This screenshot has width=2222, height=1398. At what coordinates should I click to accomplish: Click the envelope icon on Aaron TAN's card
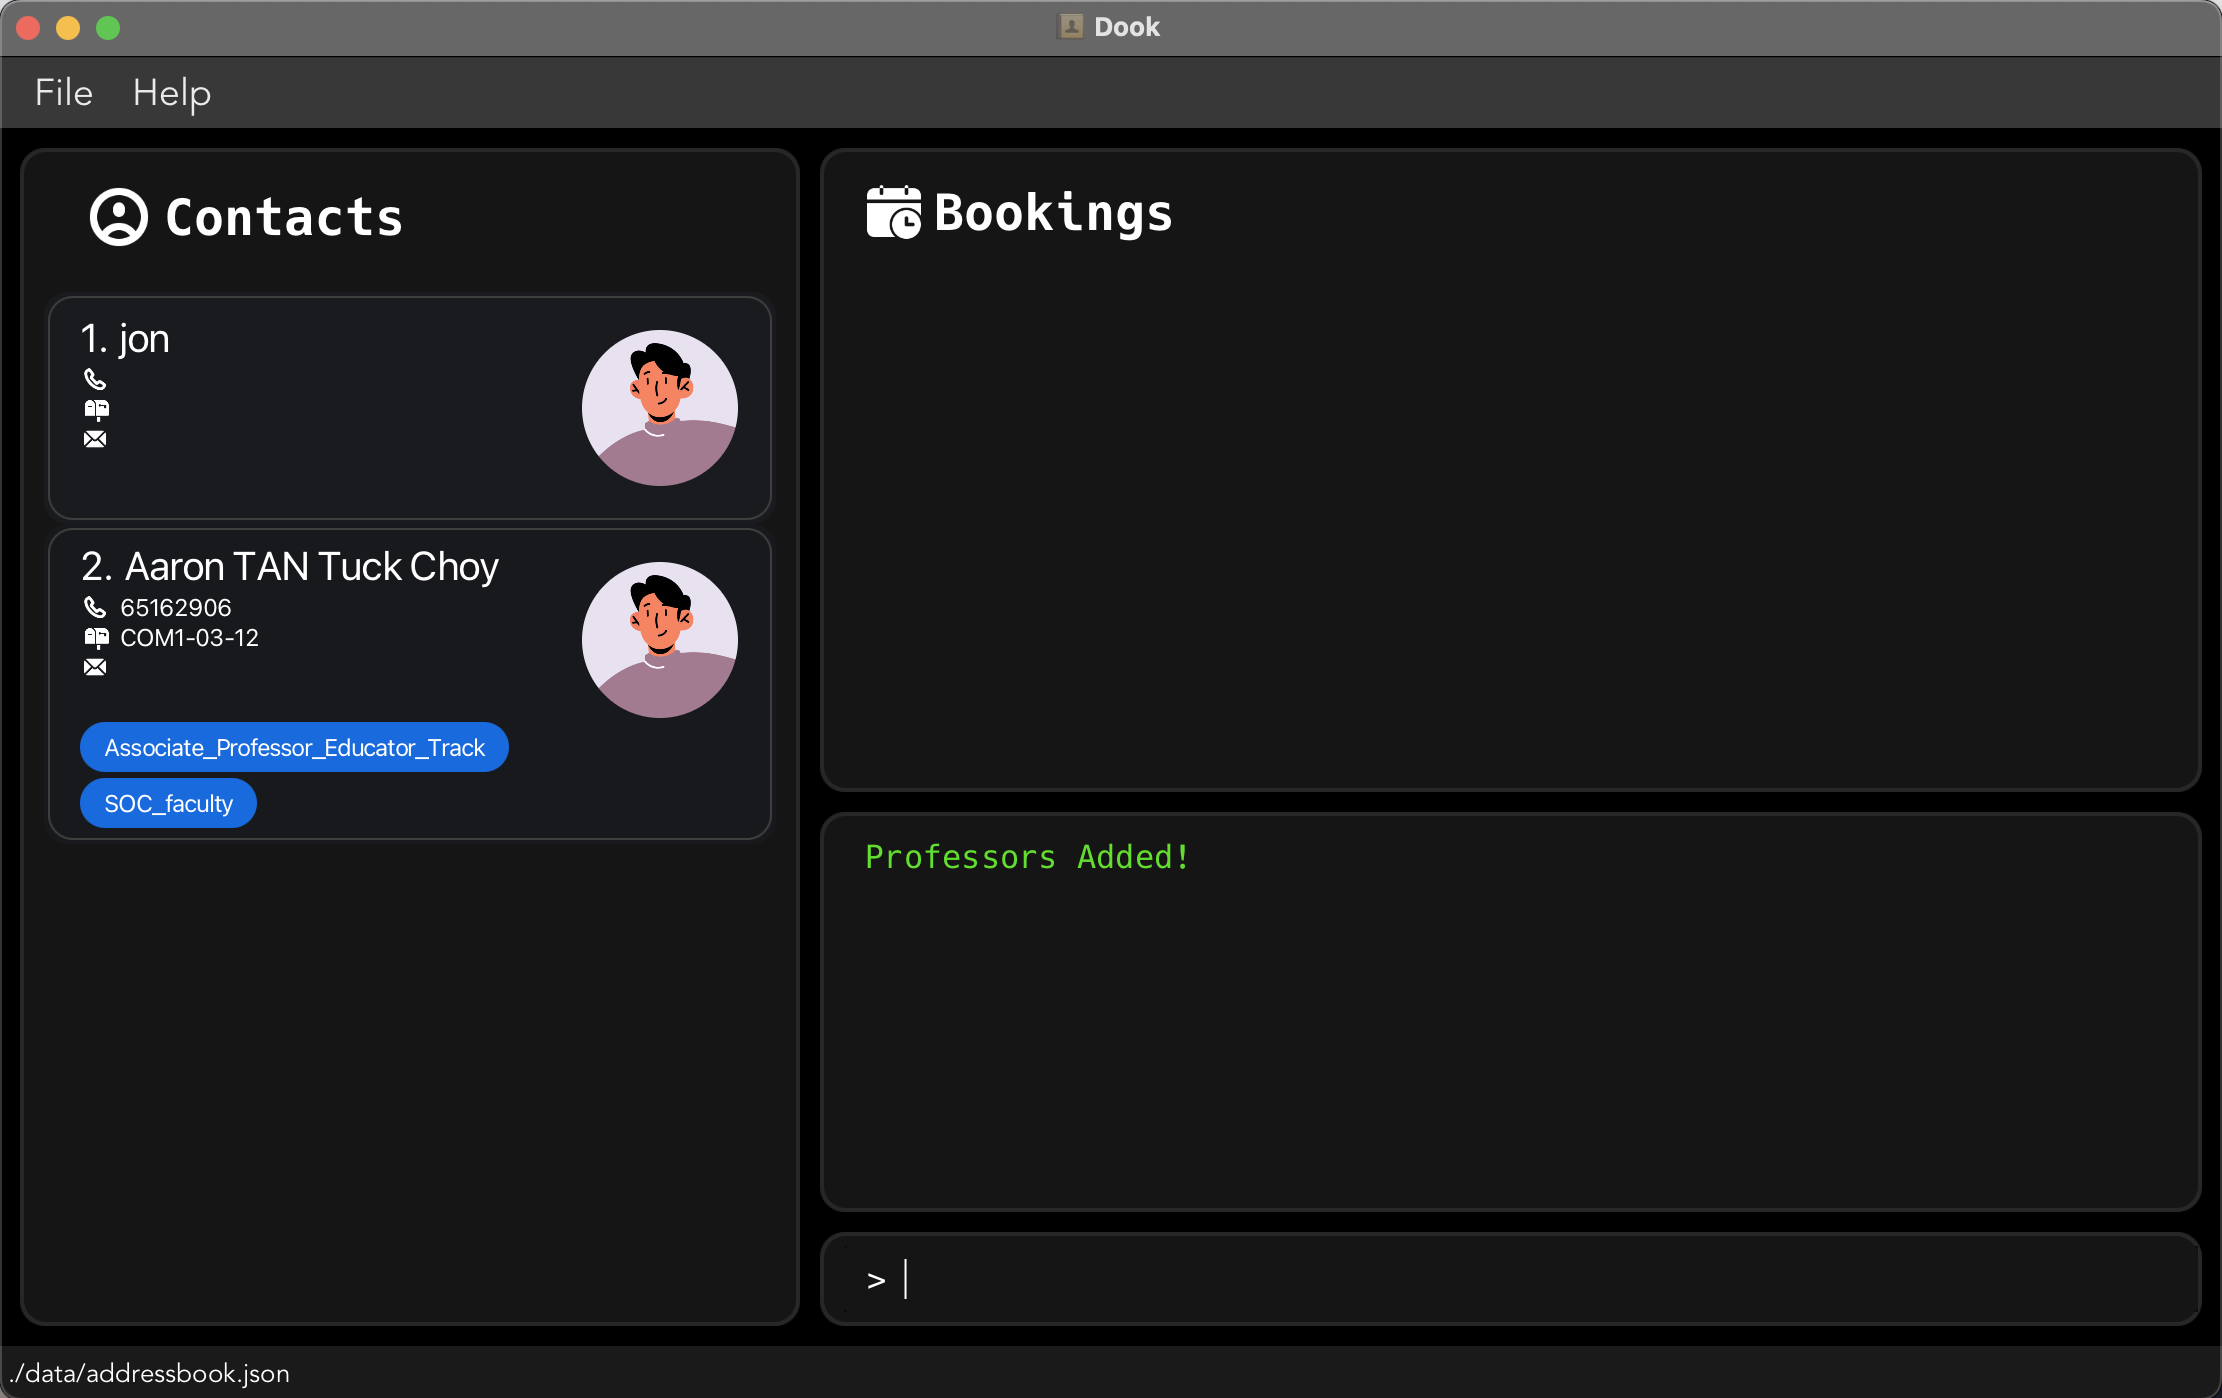95,667
